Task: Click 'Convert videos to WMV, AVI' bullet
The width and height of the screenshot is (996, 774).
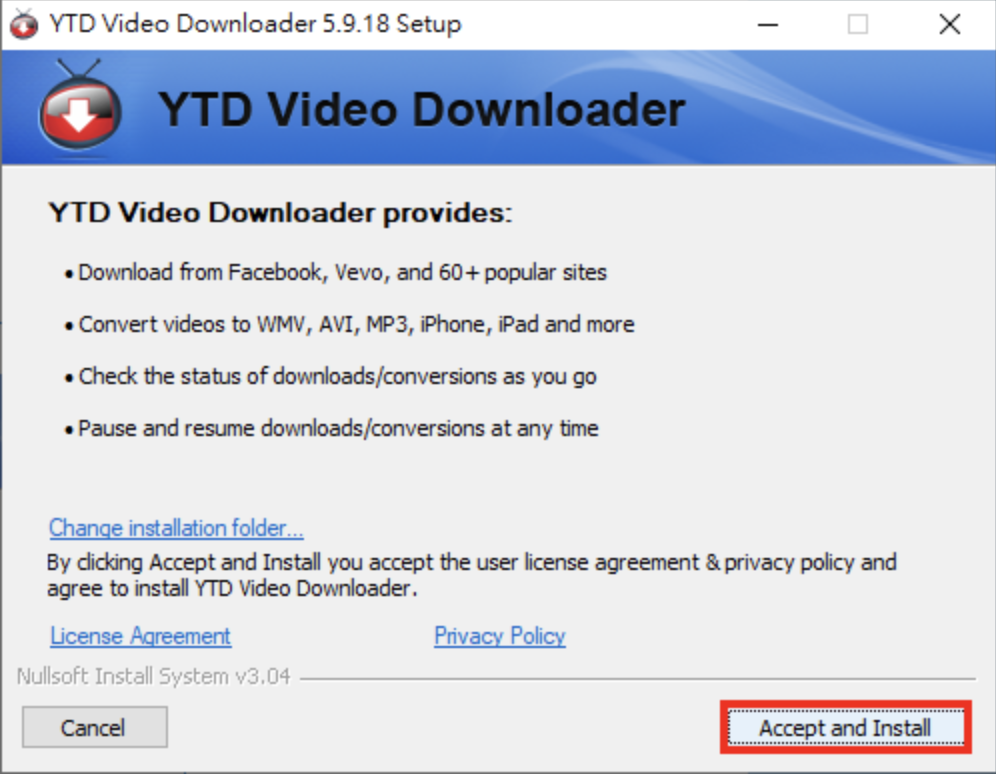Action: (x=356, y=324)
